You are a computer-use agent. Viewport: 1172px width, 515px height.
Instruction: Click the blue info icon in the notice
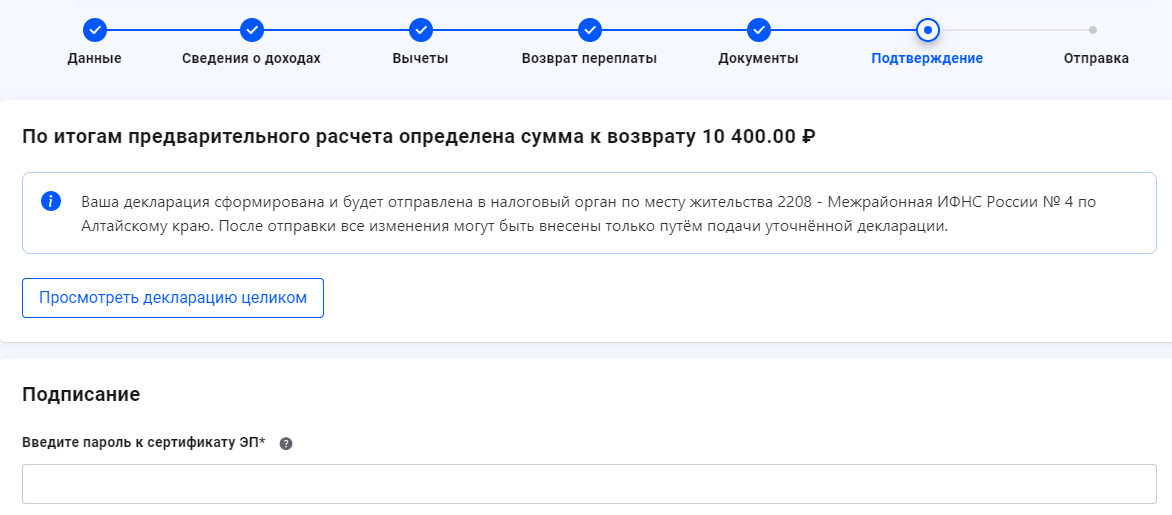click(51, 201)
